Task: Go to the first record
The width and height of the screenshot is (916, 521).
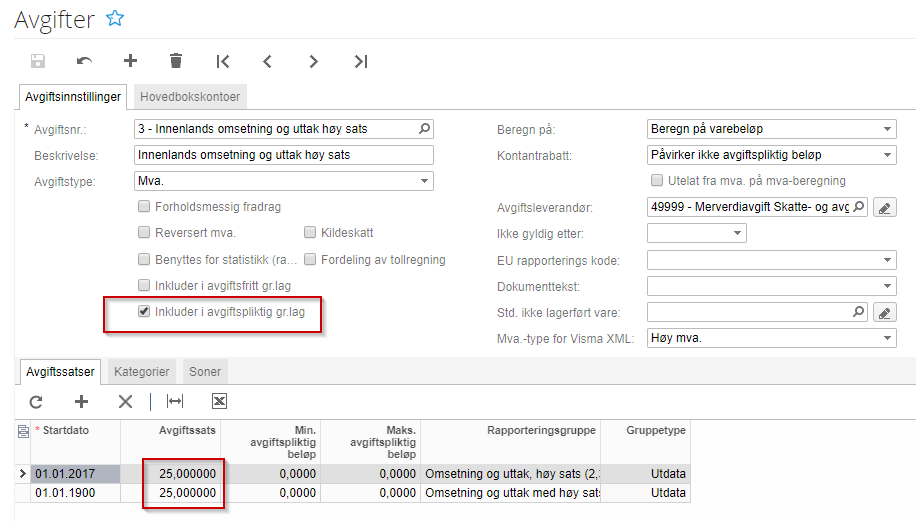Action: 222,61
